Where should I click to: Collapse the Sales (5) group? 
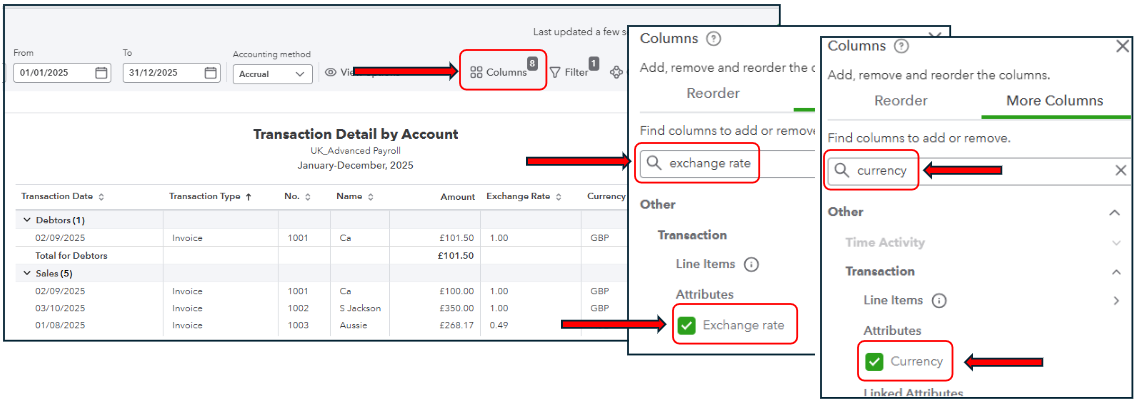[27, 273]
